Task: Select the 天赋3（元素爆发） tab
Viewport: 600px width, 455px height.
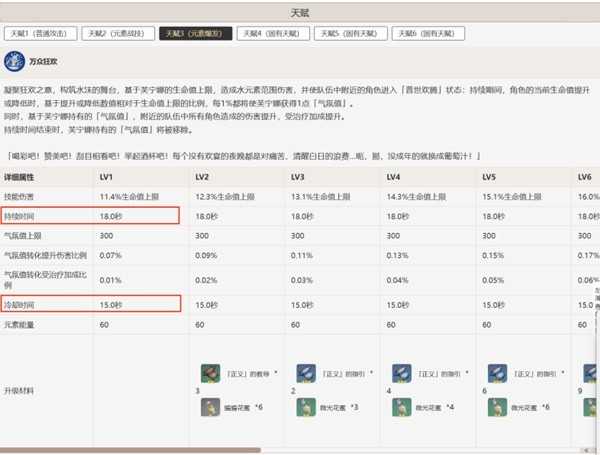Action: pyautogui.click(x=196, y=34)
